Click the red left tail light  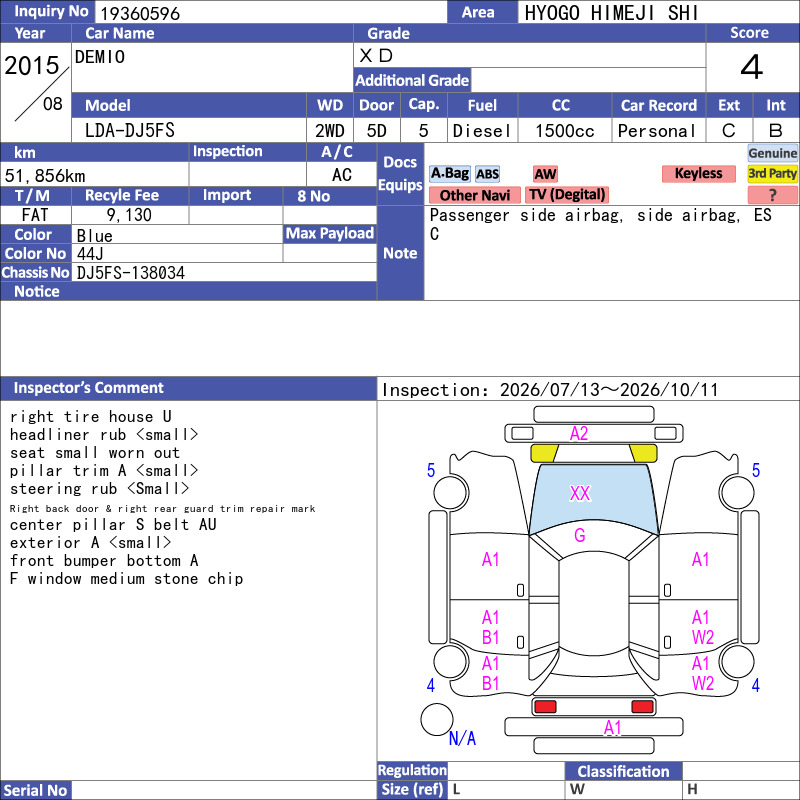545,706
